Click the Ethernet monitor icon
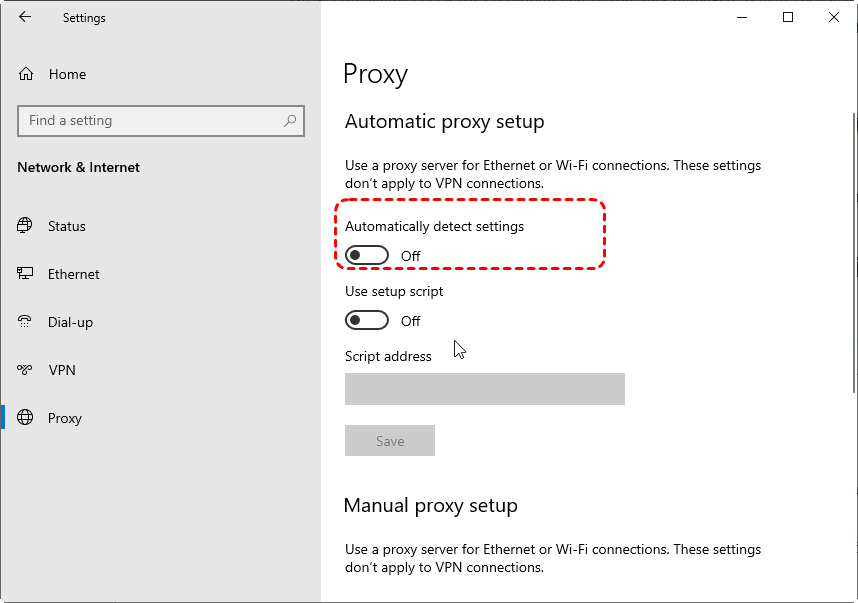 26,274
